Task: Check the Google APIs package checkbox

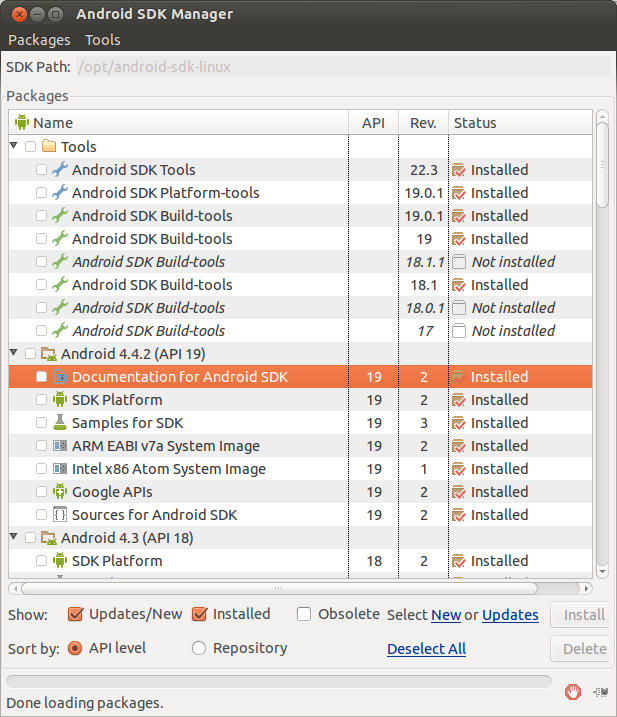Action: coord(41,492)
